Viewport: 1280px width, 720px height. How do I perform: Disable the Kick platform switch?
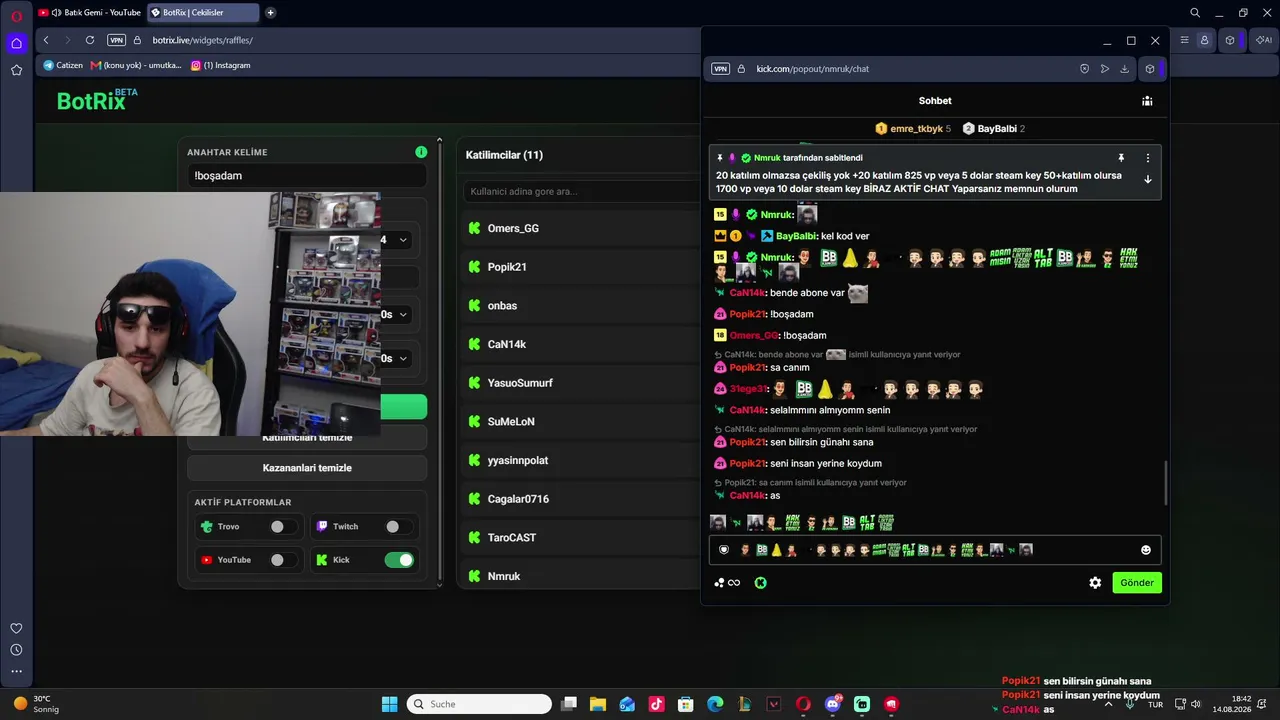pyautogui.click(x=399, y=560)
